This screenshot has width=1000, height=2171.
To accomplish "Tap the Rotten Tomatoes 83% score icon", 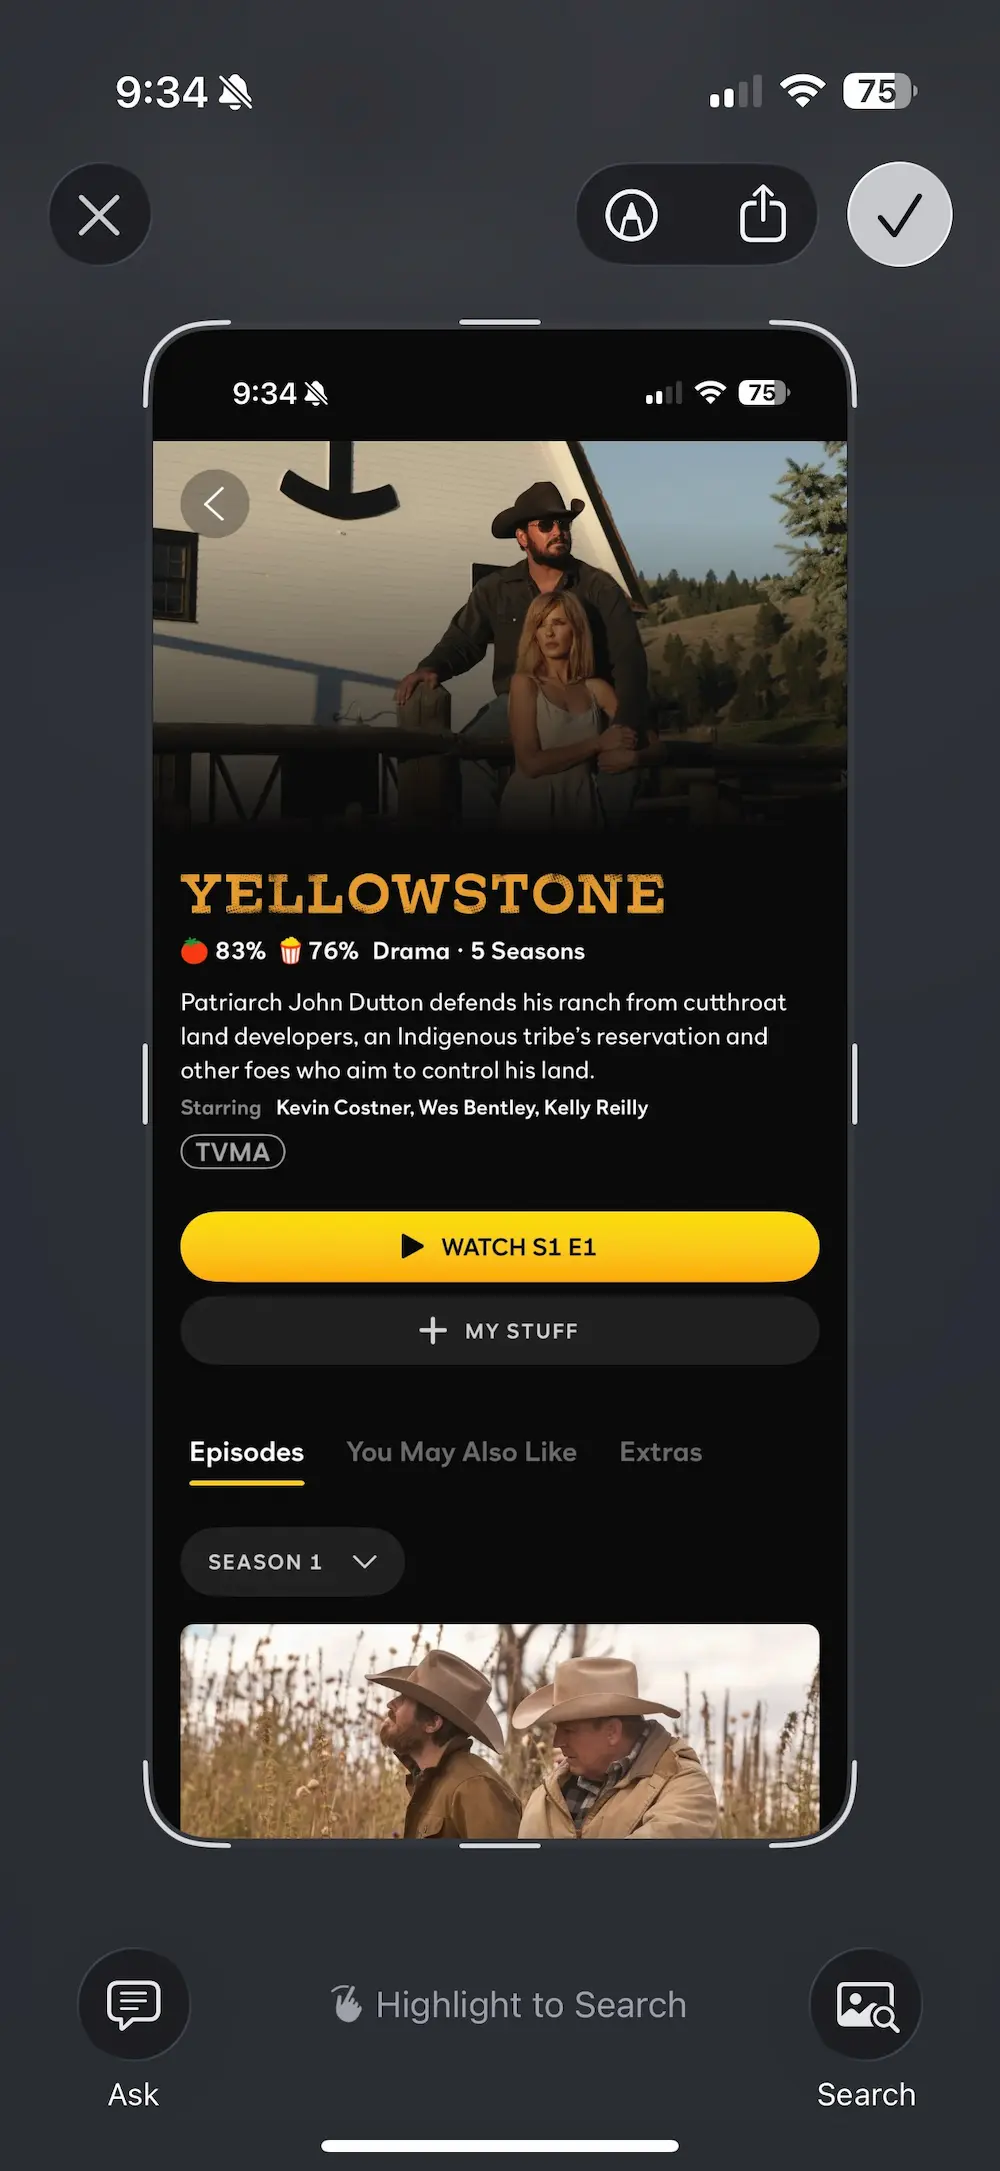I will point(194,950).
